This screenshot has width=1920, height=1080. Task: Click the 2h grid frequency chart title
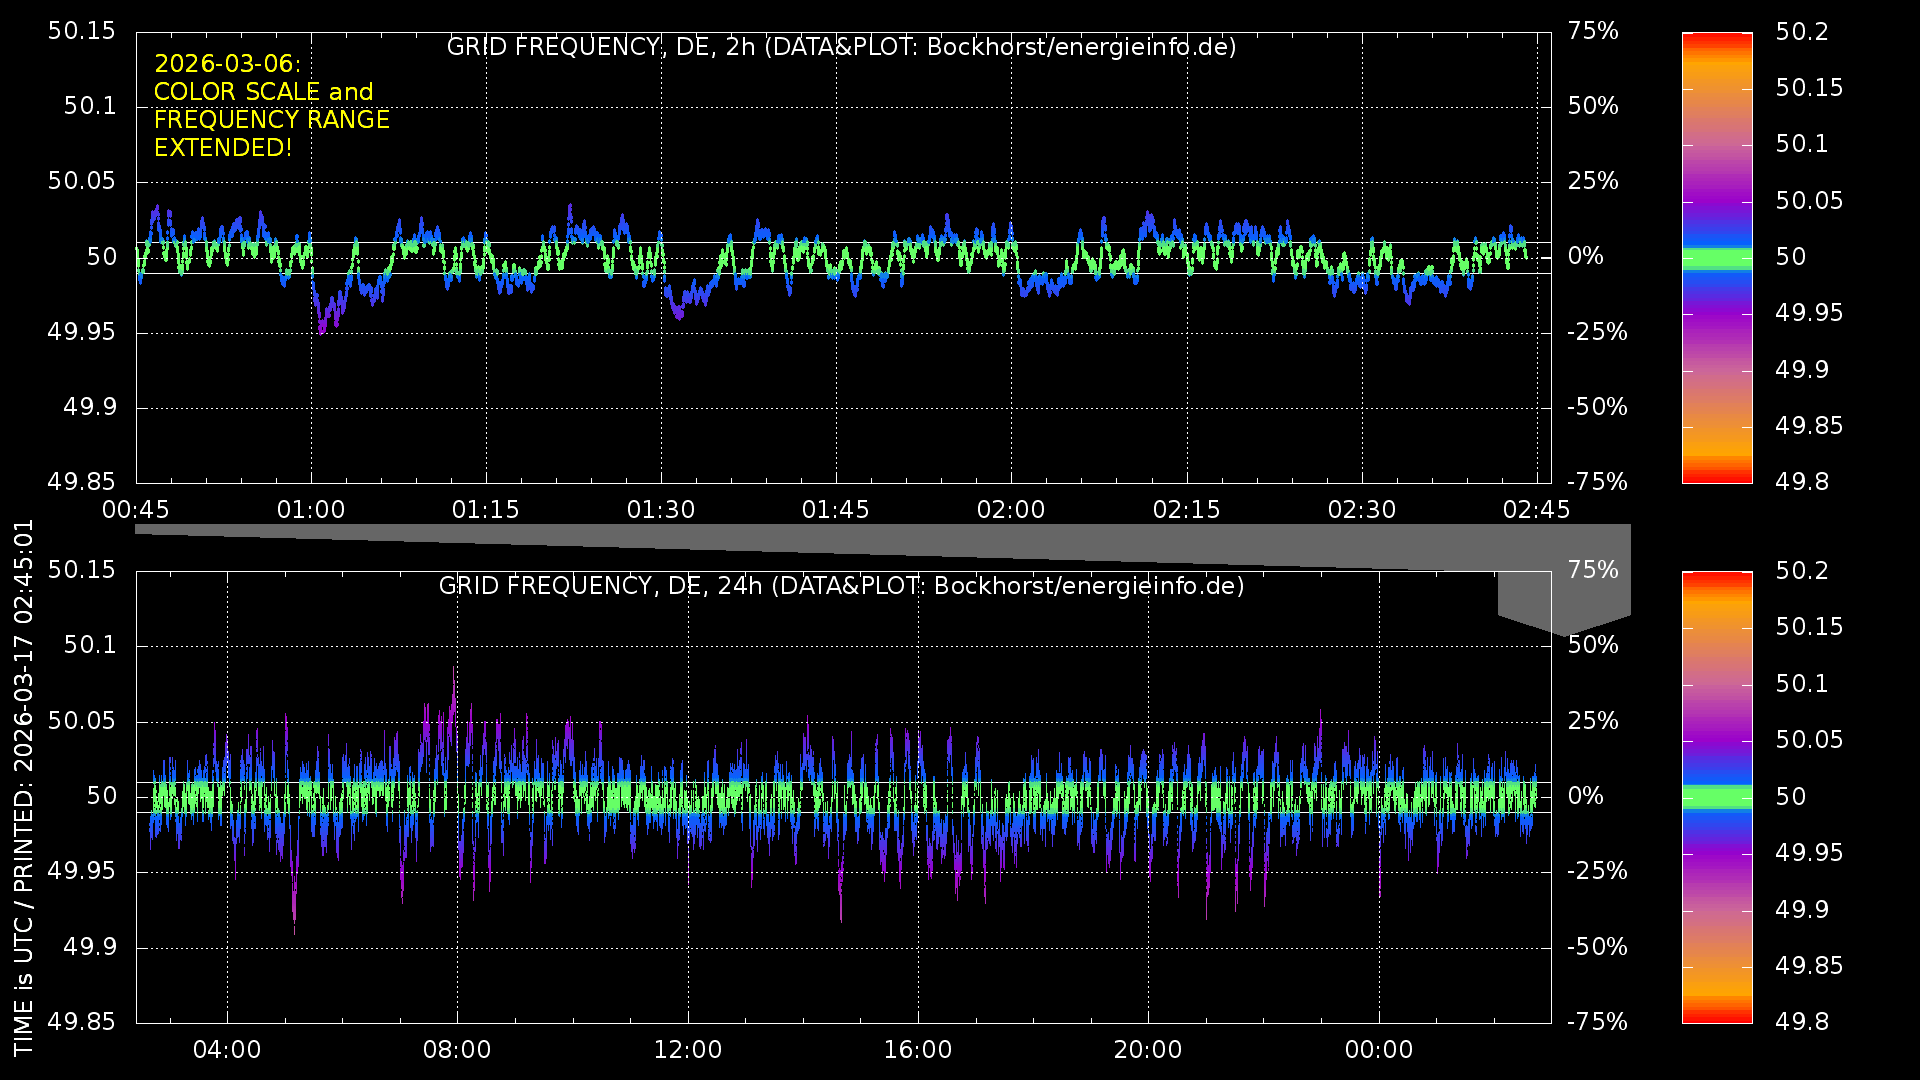pos(841,47)
